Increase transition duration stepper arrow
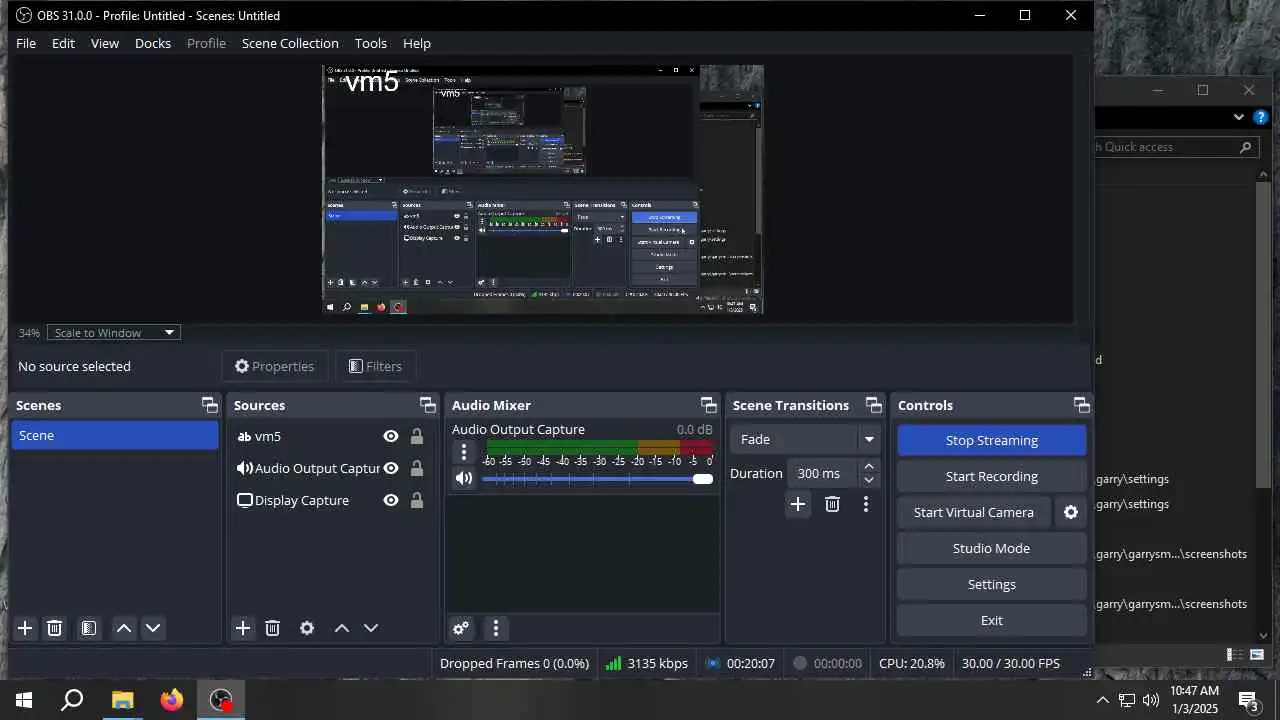The height and width of the screenshot is (720, 1280). click(869, 466)
